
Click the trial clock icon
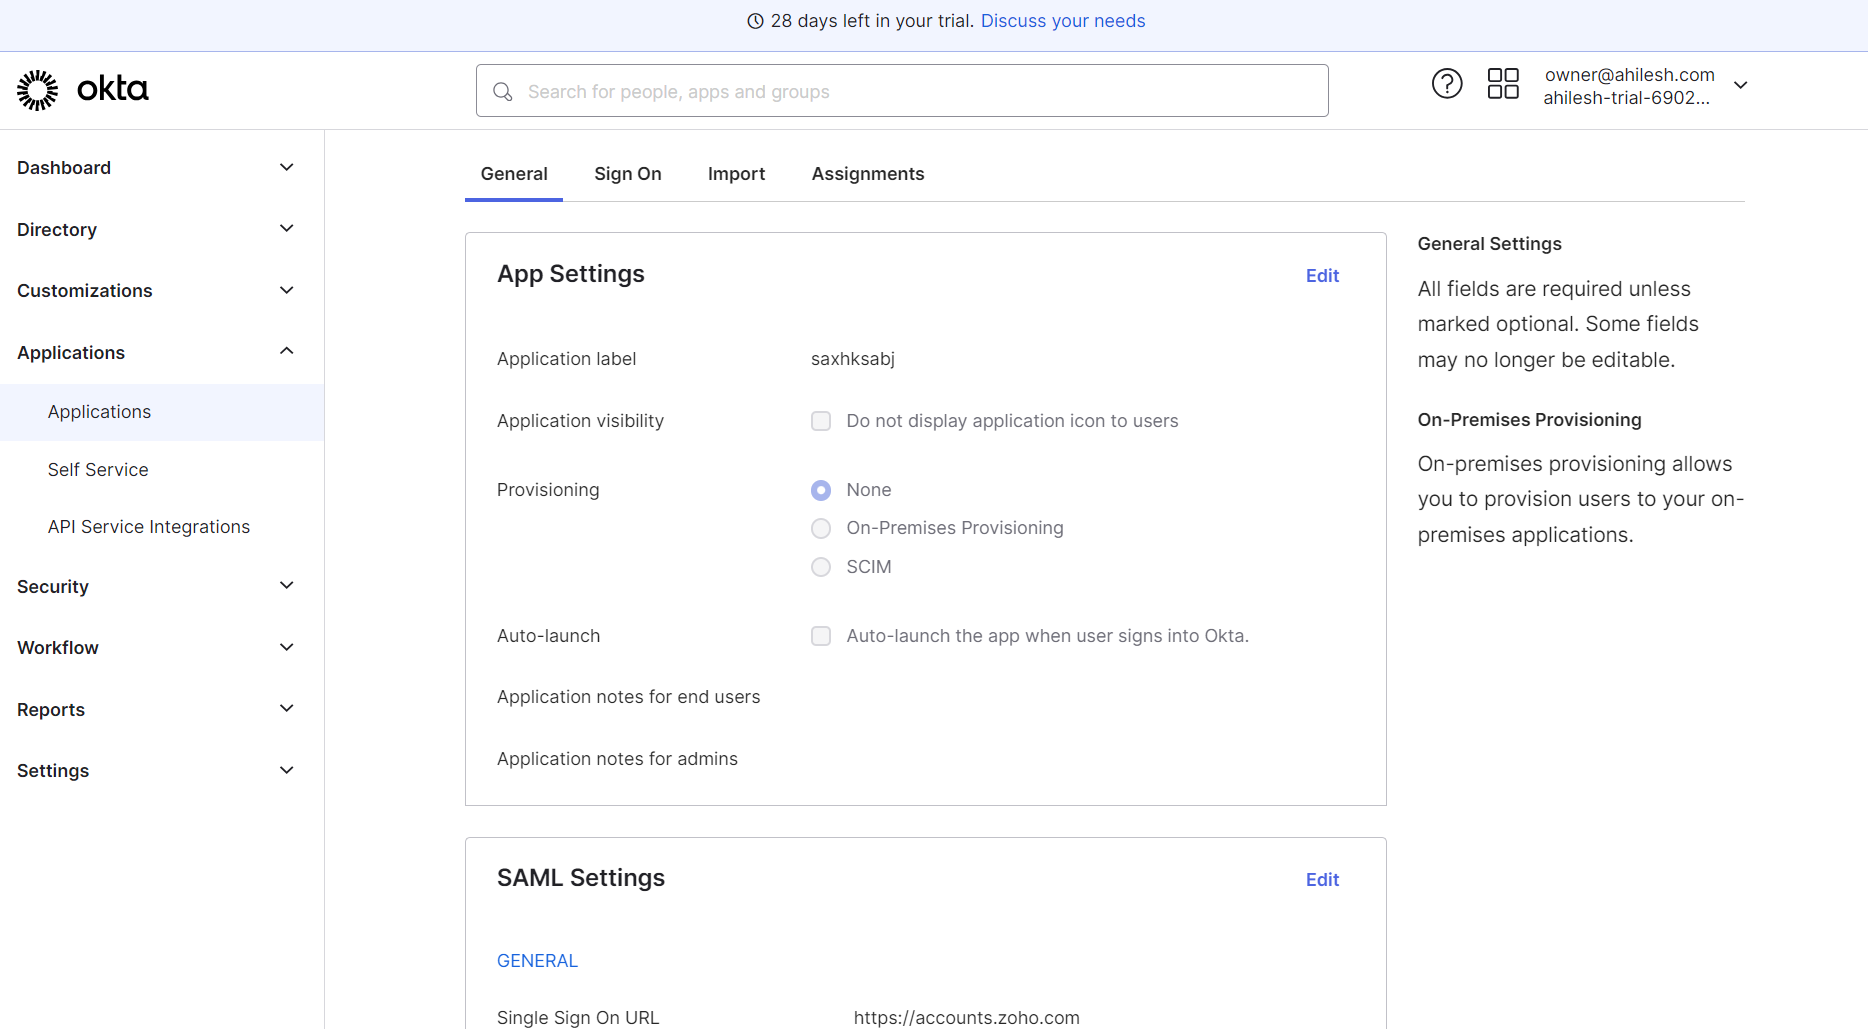pyautogui.click(x=755, y=21)
